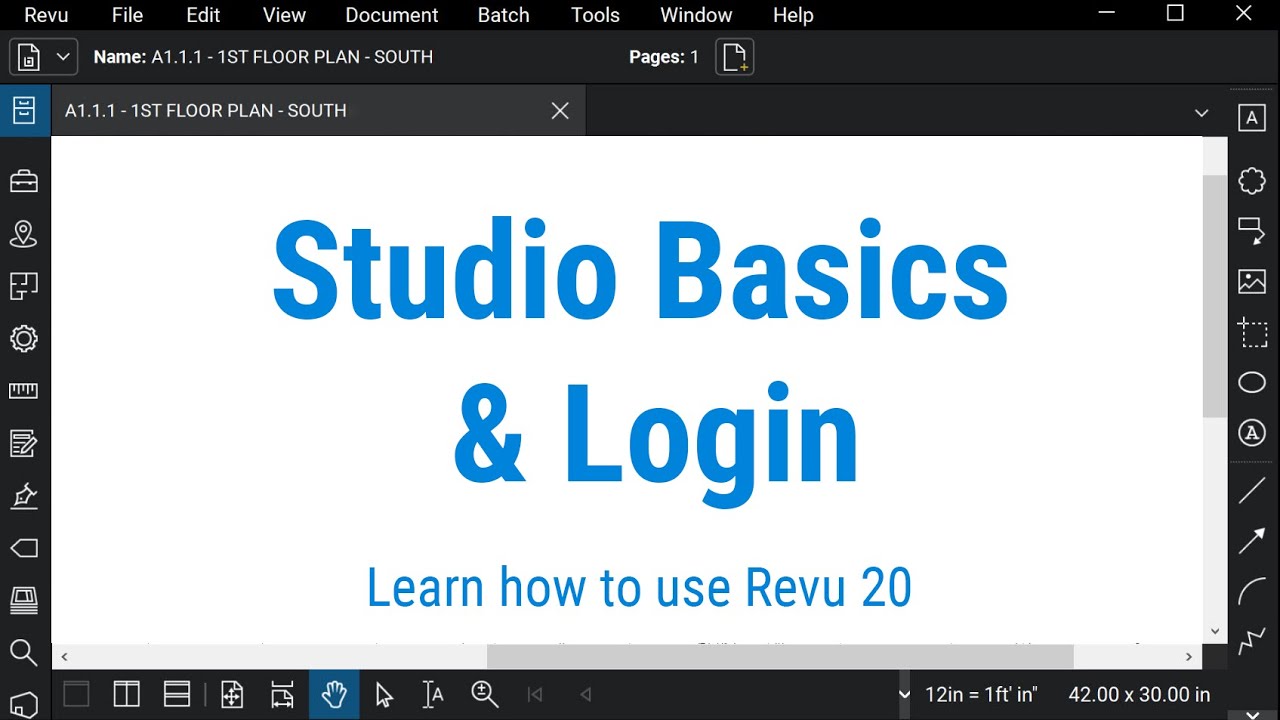Click the Fit Width button

(x=282, y=694)
